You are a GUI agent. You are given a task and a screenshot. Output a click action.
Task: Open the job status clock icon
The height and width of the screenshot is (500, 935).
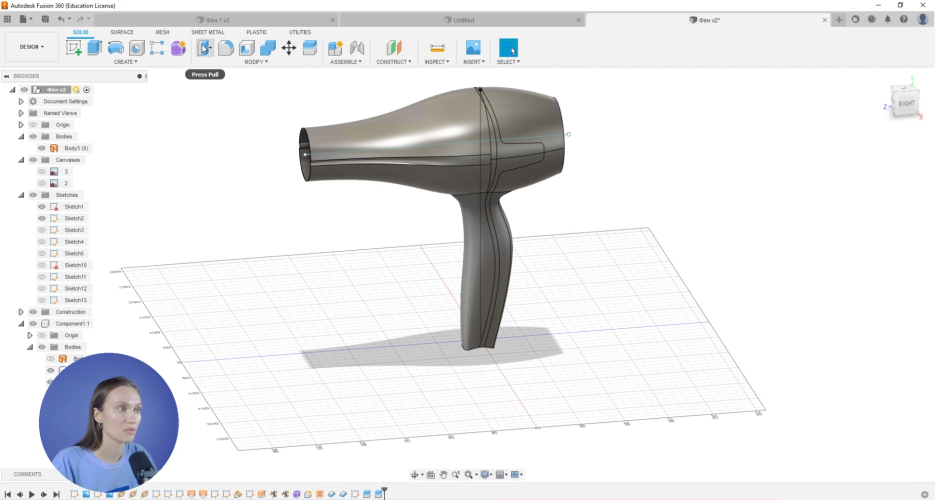[x=871, y=19]
